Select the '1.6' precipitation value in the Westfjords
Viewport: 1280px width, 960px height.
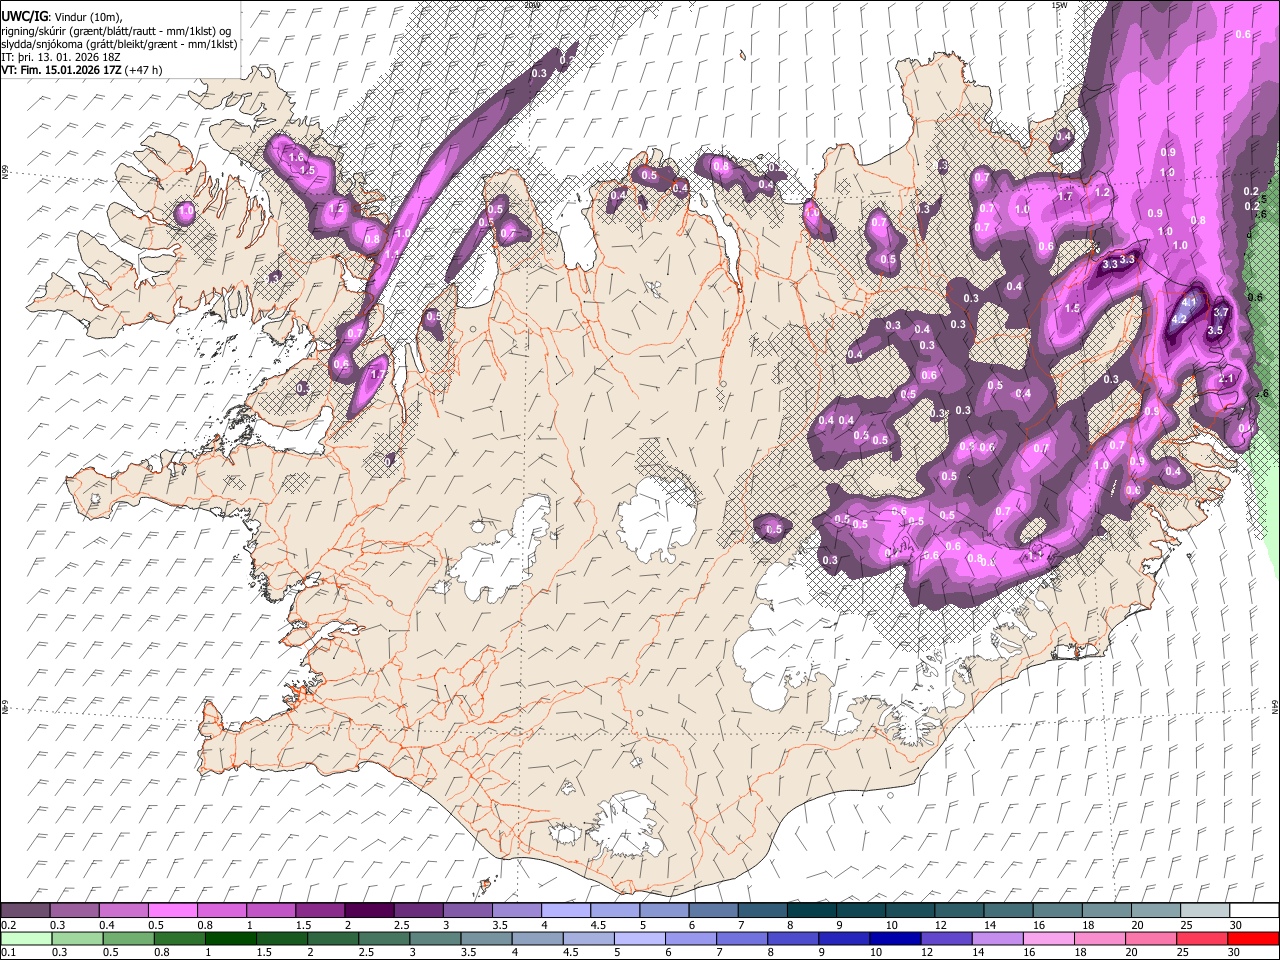click(x=296, y=157)
